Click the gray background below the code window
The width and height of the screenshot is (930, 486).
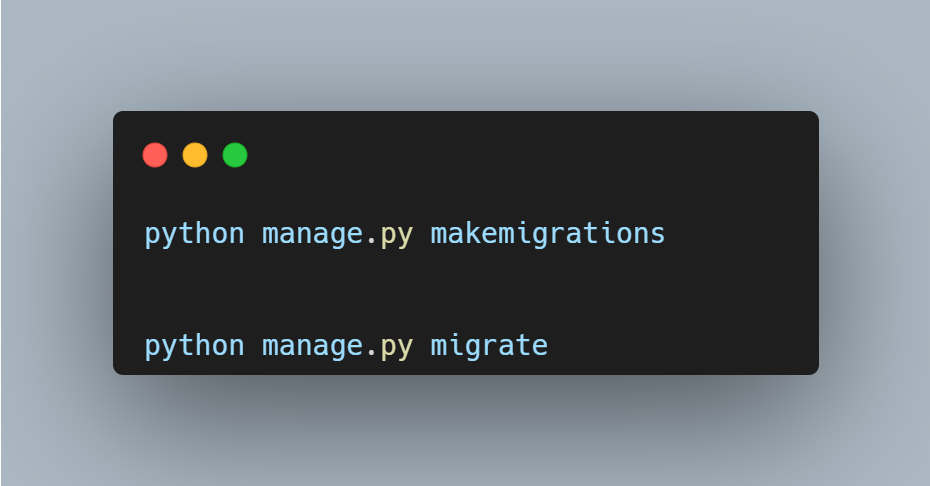coord(465,430)
